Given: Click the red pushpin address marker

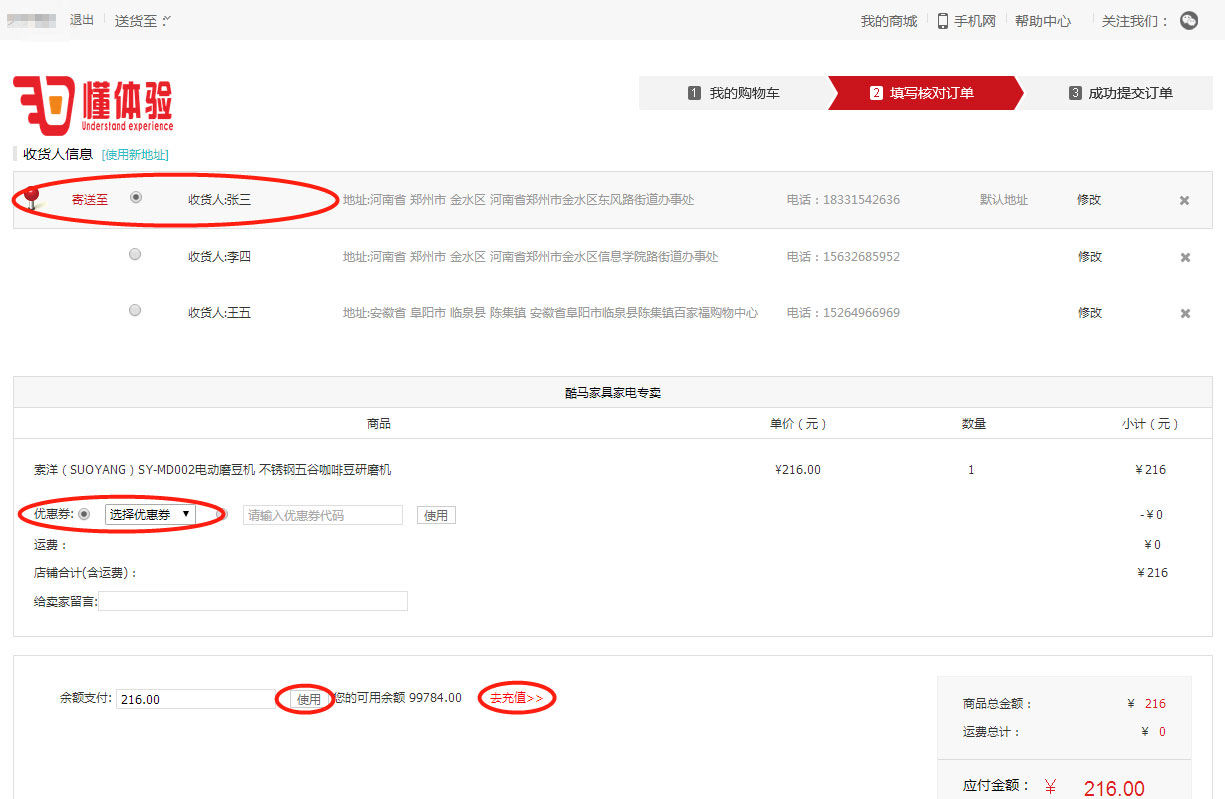Looking at the screenshot, I should tap(32, 196).
